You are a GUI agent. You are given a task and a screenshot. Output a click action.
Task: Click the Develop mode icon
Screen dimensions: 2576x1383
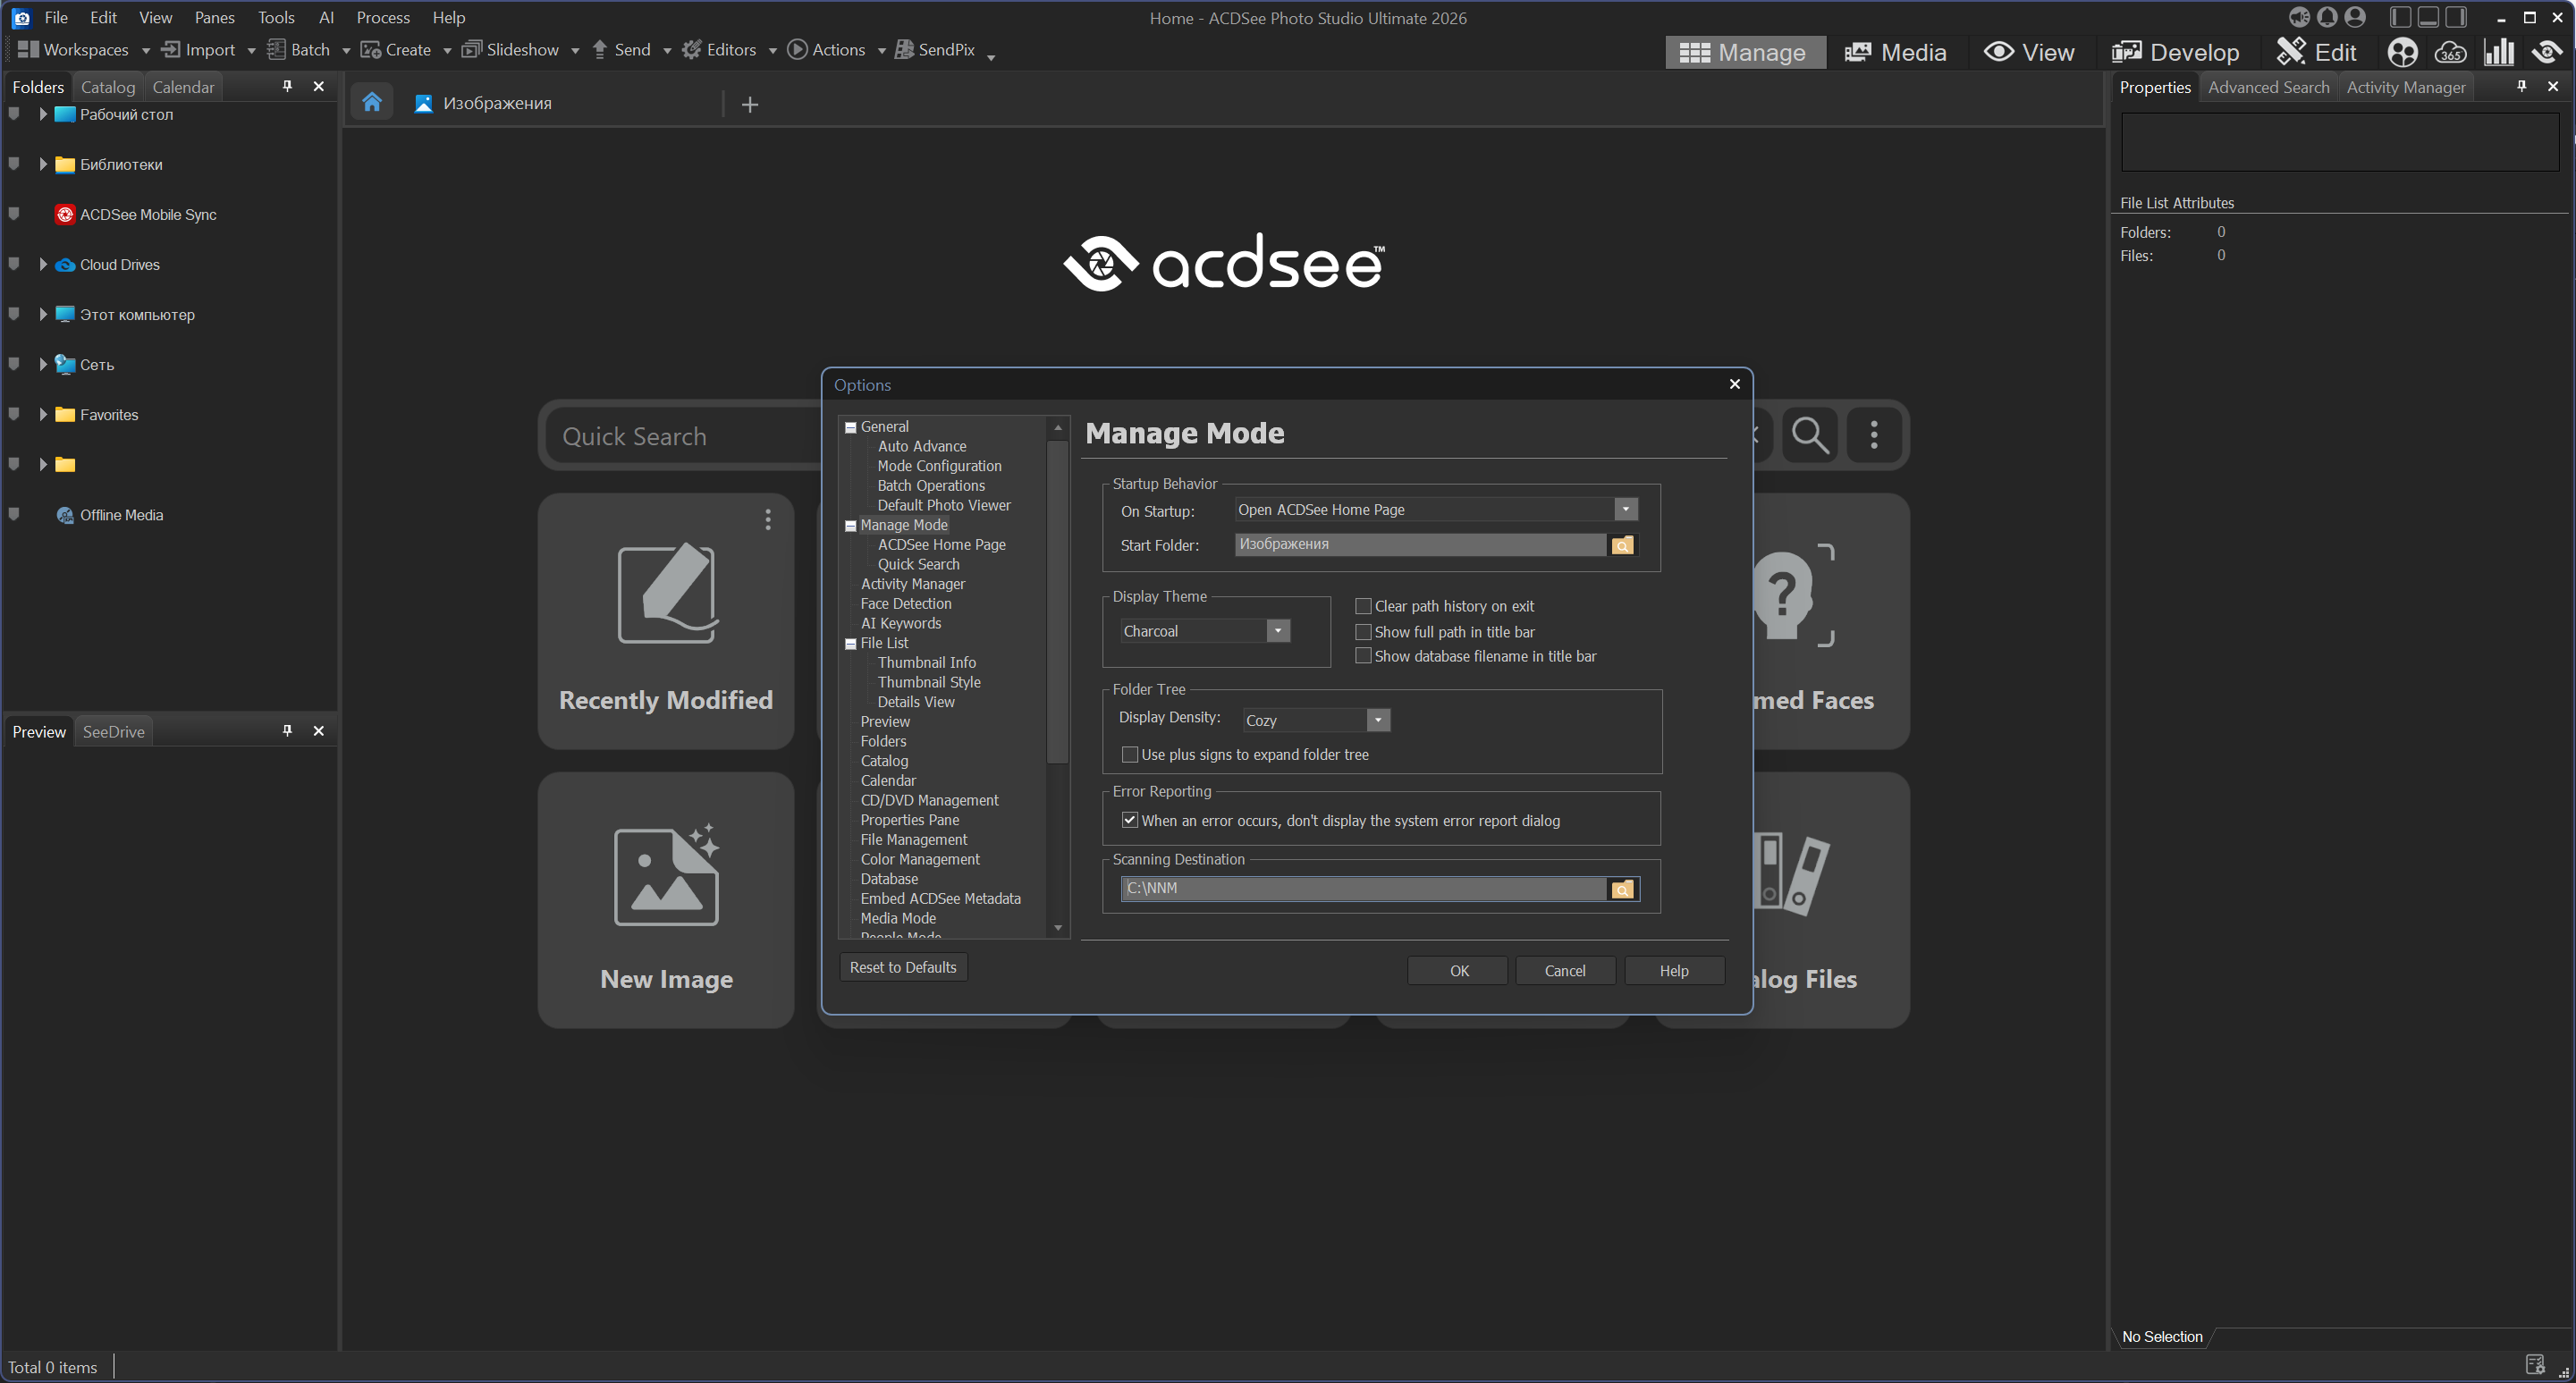[x=2126, y=52]
